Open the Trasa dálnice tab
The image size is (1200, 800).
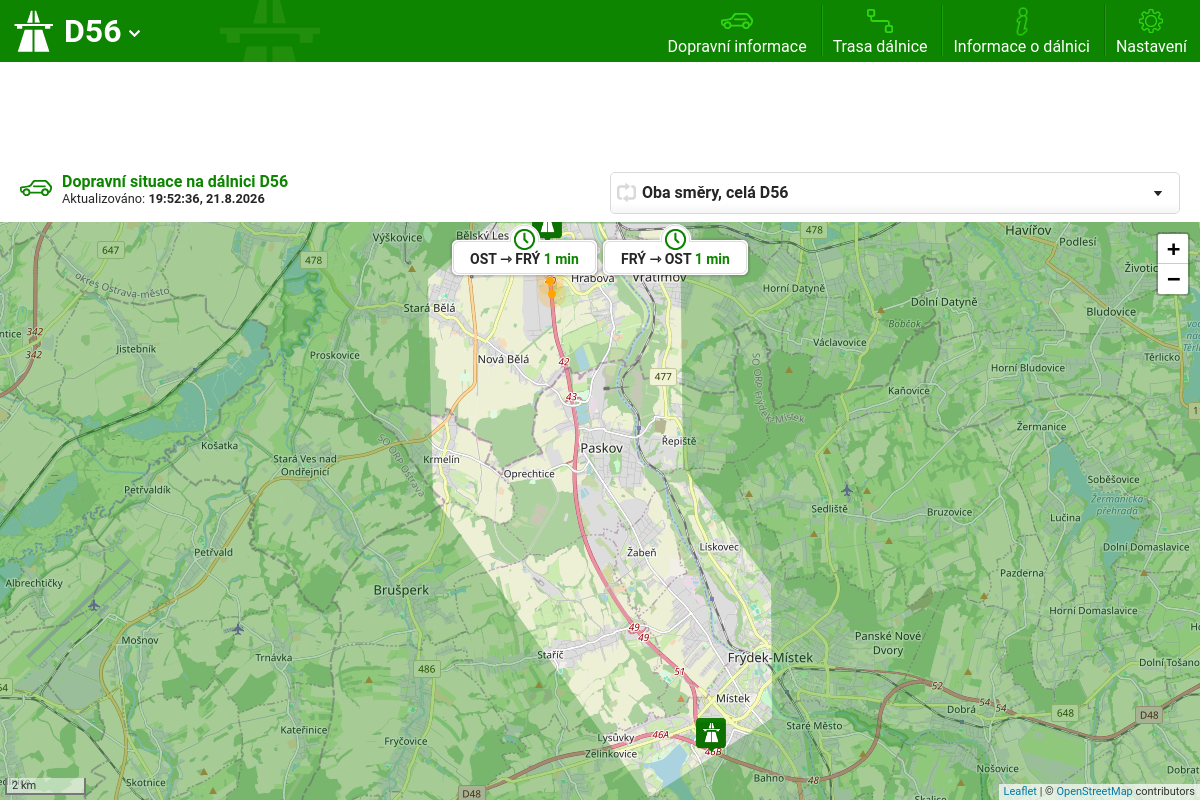(880, 31)
